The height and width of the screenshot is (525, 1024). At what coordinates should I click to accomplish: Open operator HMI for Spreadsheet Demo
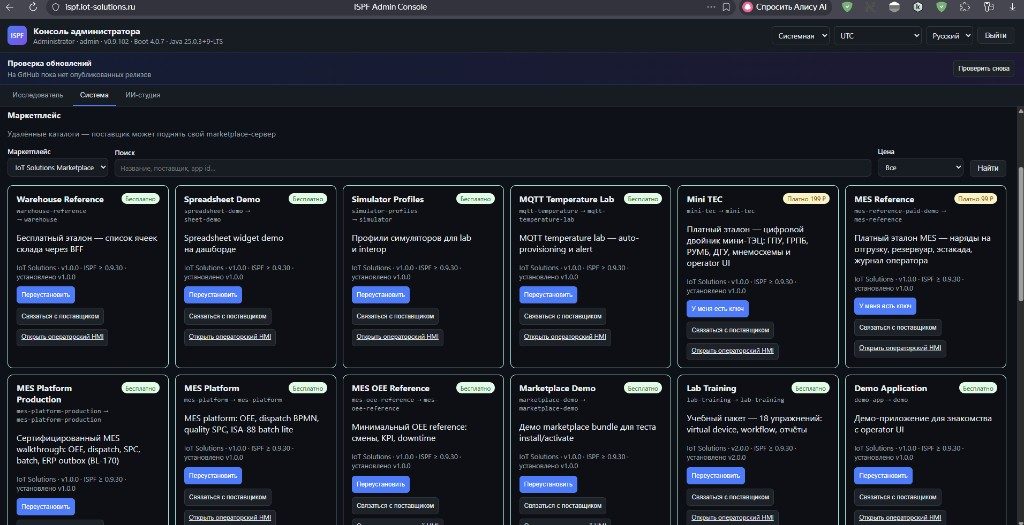click(230, 338)
